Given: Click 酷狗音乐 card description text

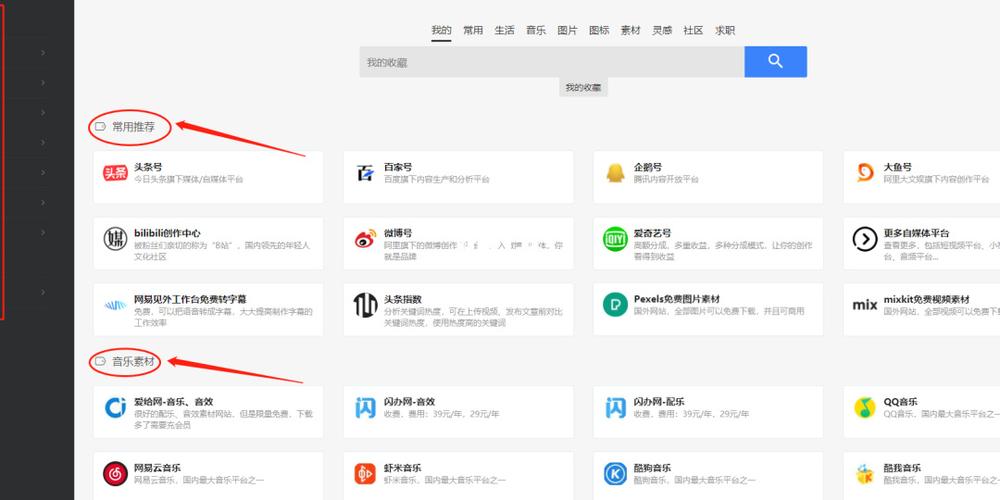Looking at the screenshot, I should 695,480.
